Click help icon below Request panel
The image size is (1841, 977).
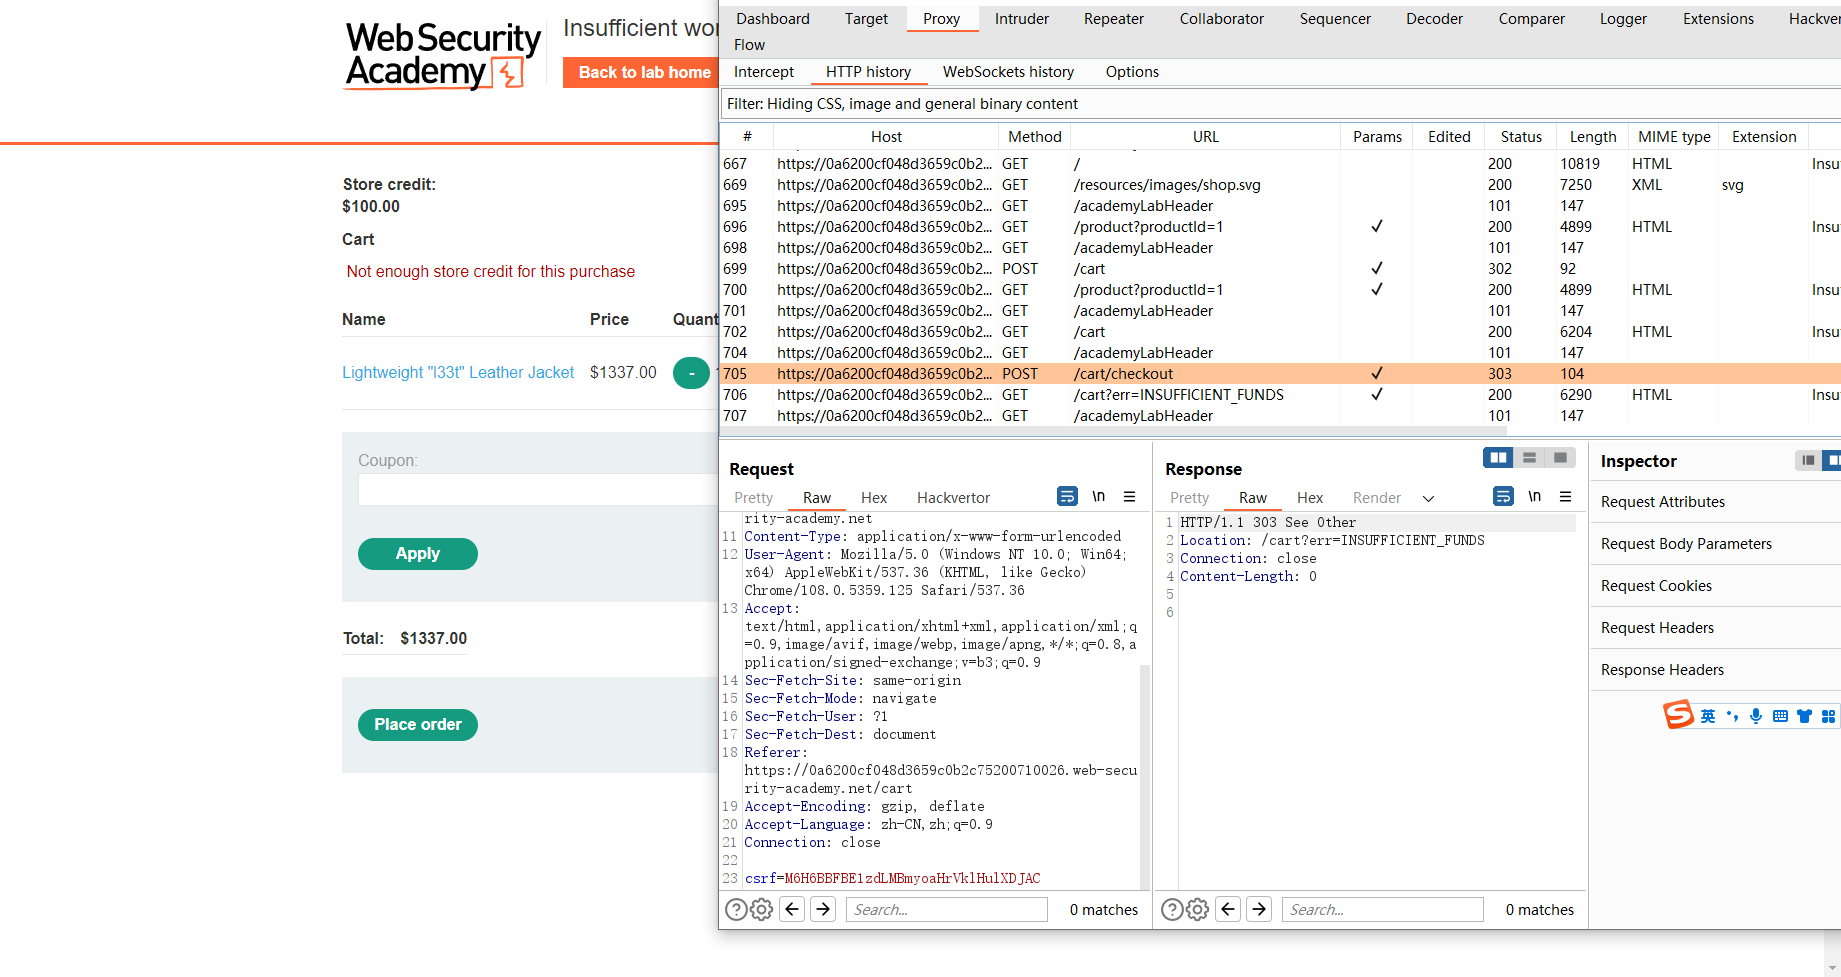(x=736, y=909)
